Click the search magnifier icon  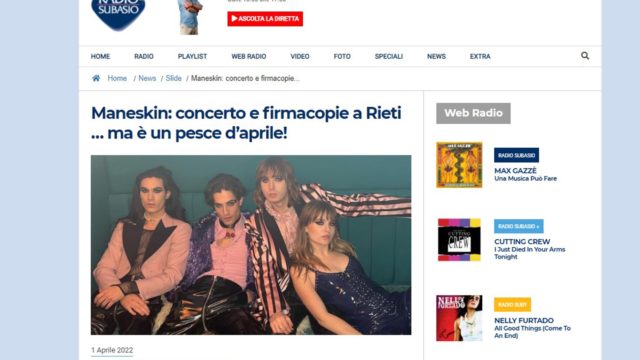point(585,56)
